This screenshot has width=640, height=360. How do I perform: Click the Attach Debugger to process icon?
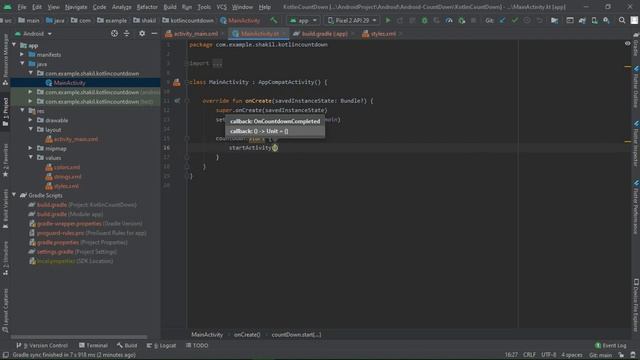tap(461, 20)
